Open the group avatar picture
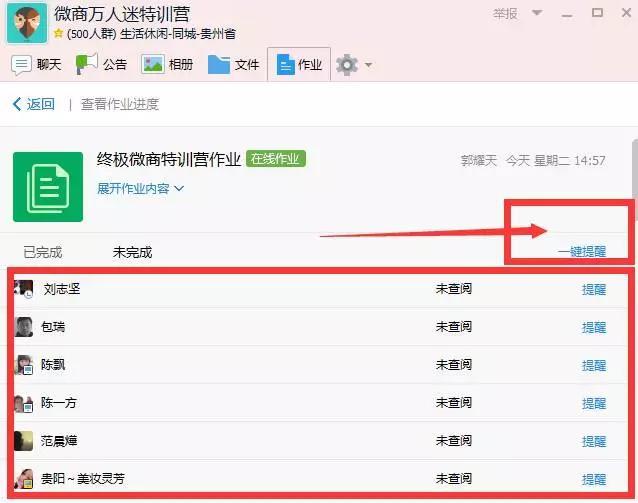 pyautogui.click(x=27, y=22)
